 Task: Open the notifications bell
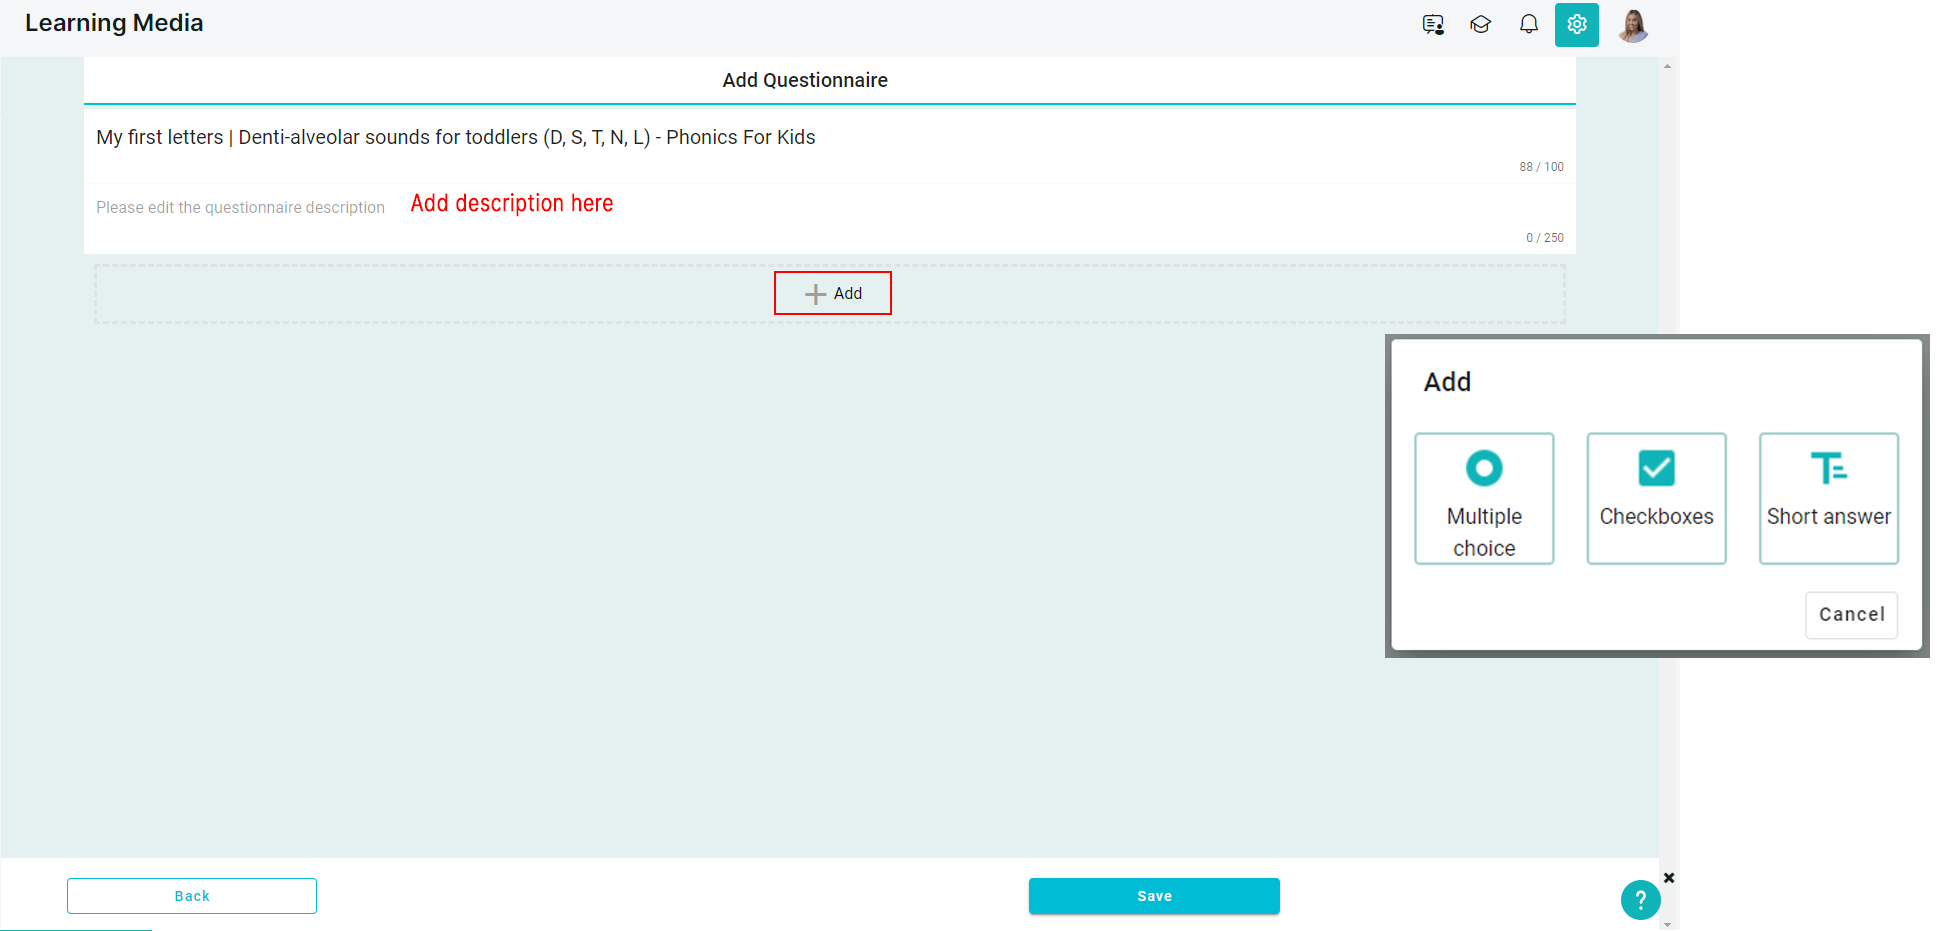click(x=1529, y=25)
